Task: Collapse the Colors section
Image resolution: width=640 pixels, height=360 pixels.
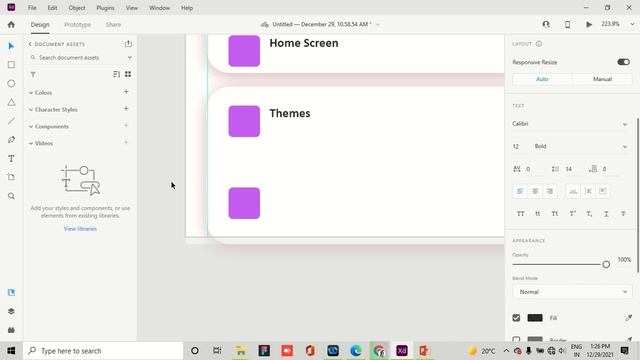Action: click(31, 93)
